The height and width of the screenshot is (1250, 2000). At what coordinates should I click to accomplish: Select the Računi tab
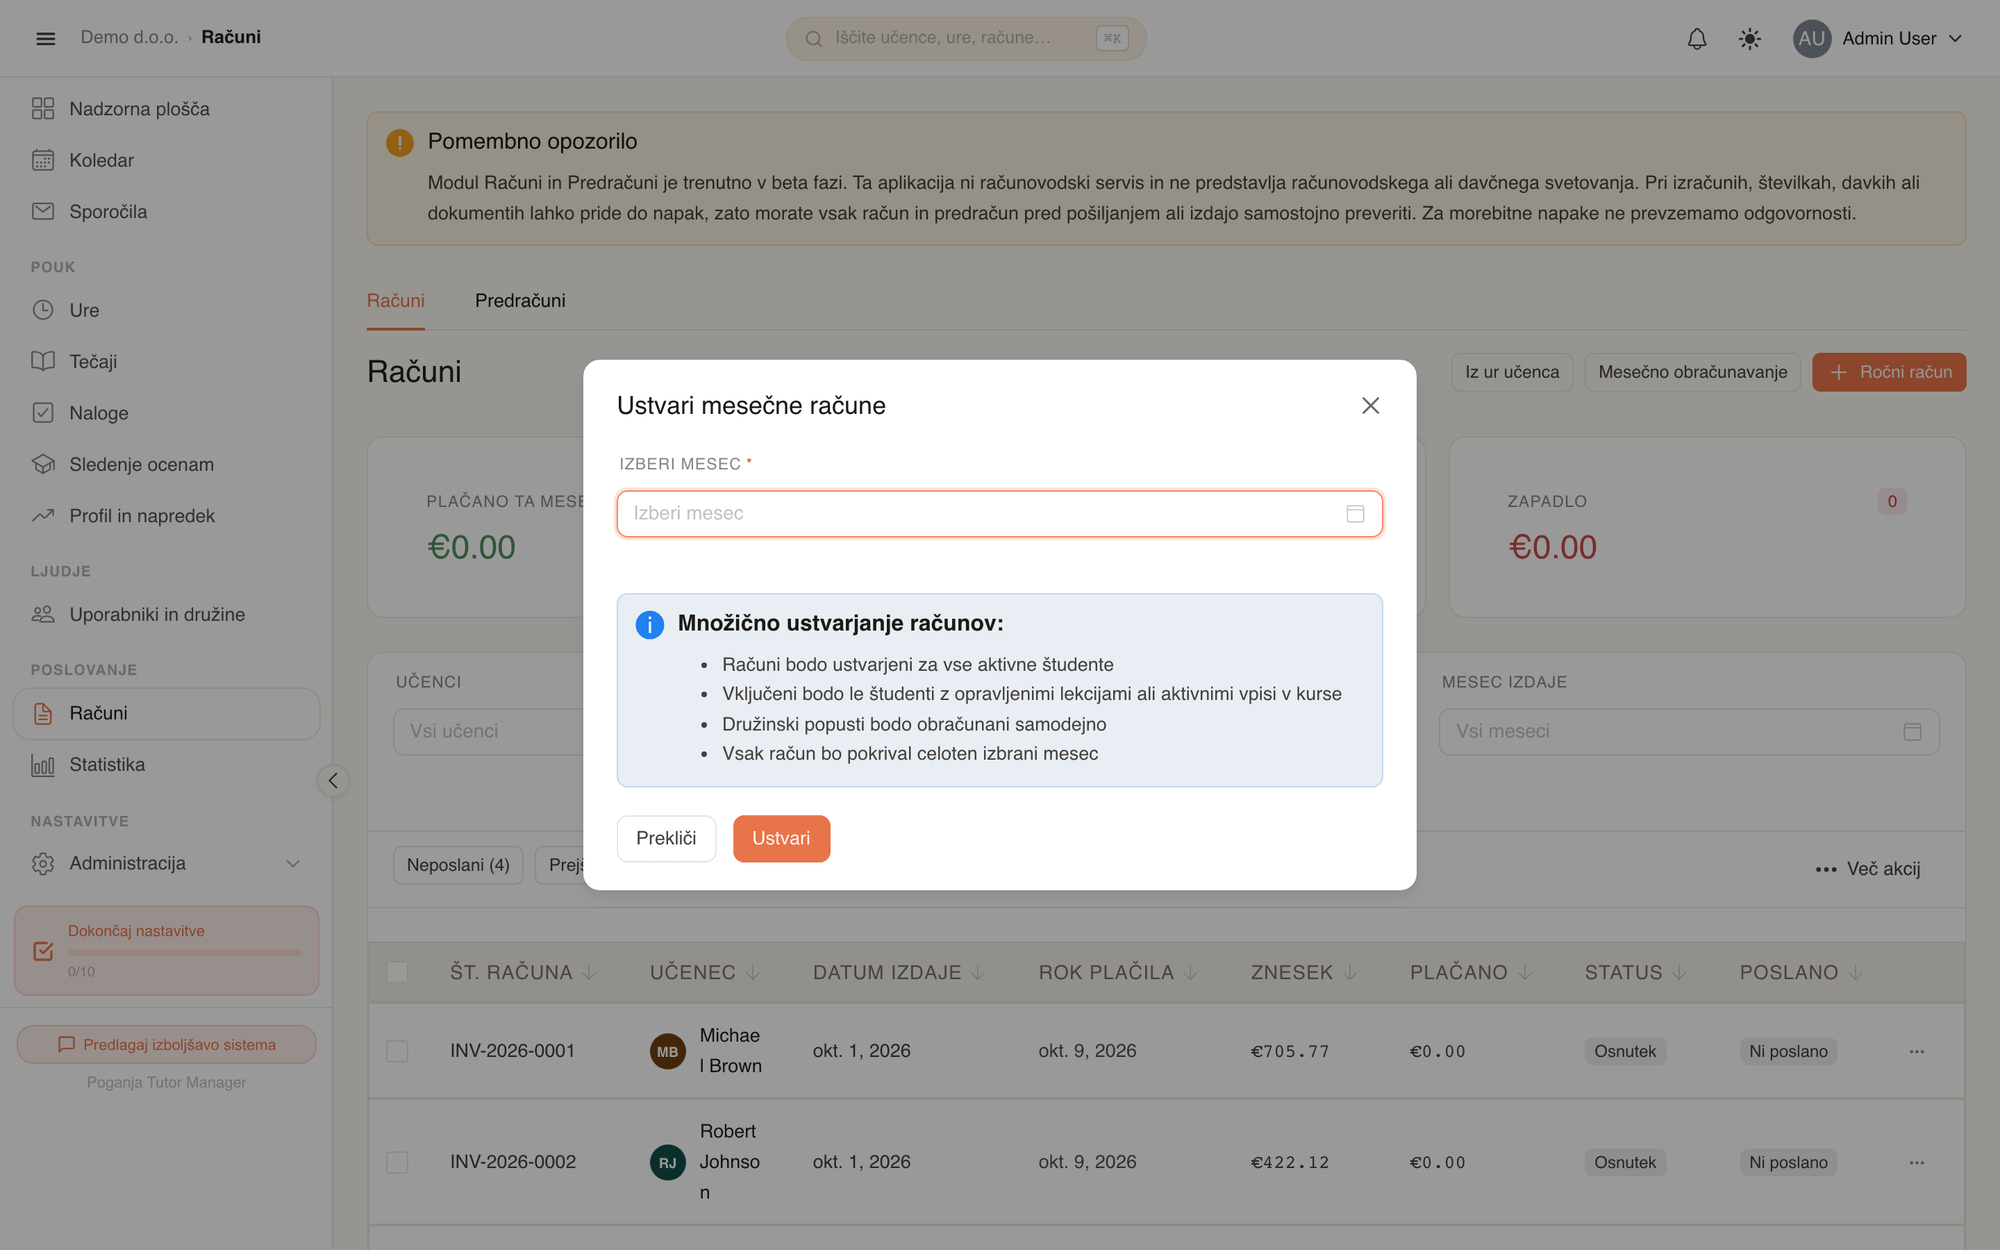pyautogui.click(x=396, y=301)
